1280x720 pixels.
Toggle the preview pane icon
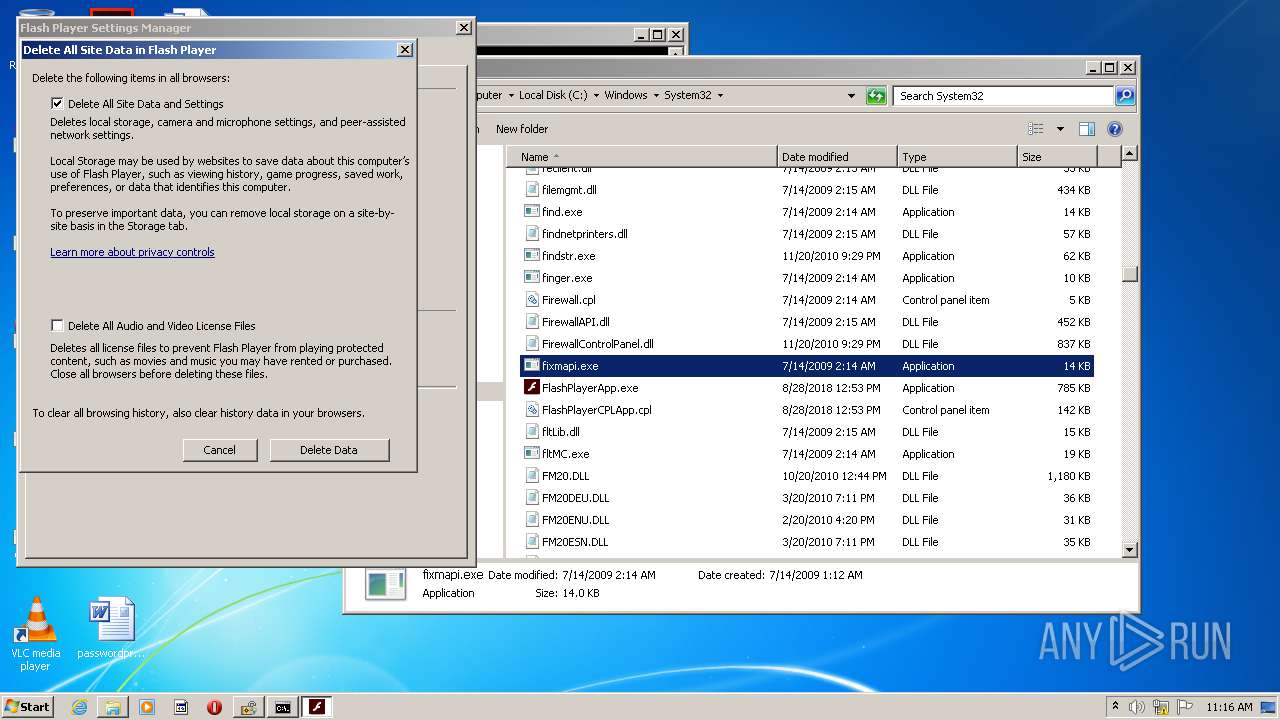coord(1087,129)
